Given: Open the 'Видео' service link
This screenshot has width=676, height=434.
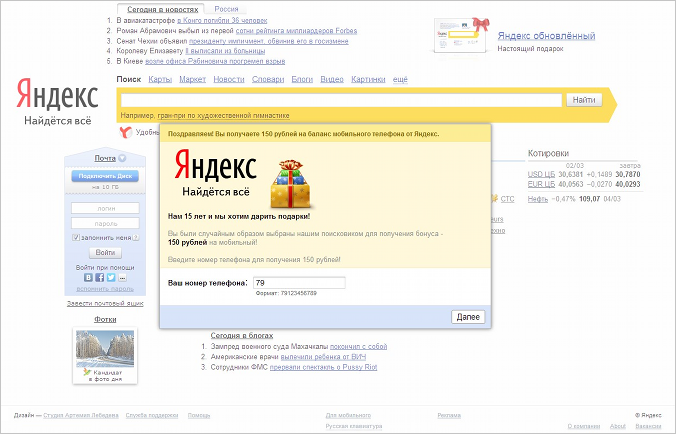Looking at the screenshot, I should (x=332, y=79).
